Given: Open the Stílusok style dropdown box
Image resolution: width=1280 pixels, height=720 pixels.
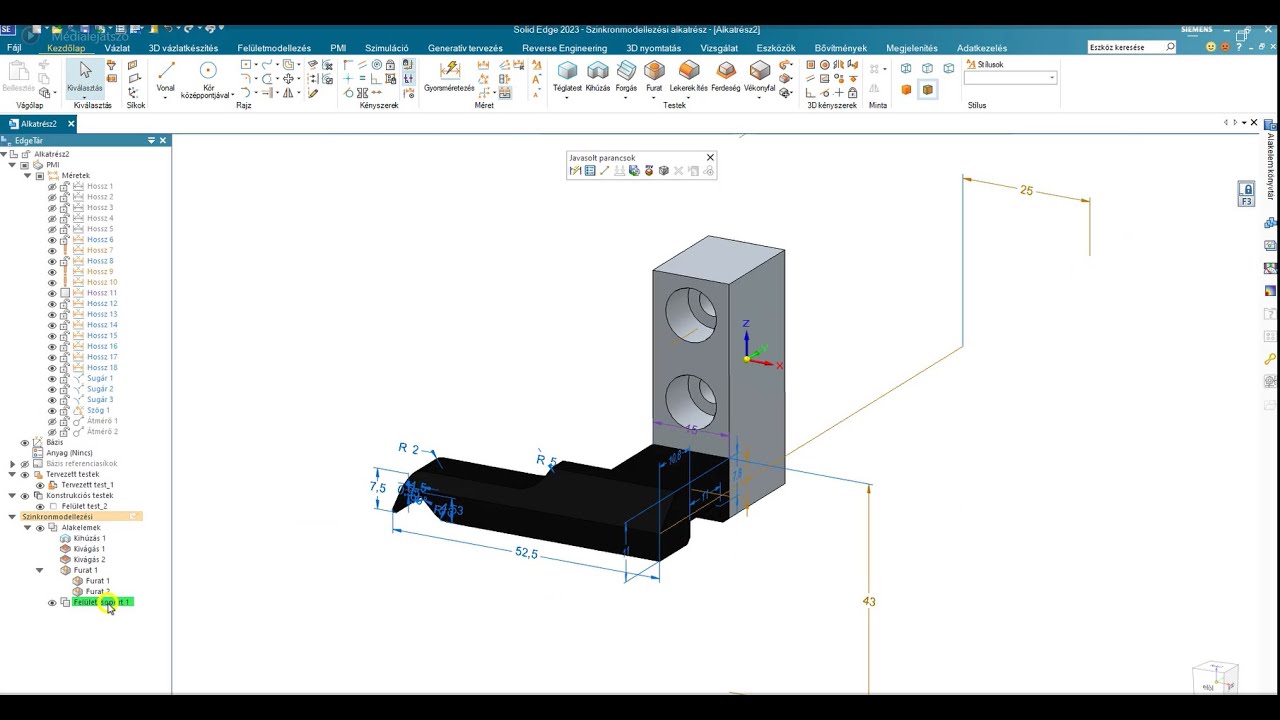Looking at the screenshot, I should (1010, 78).
